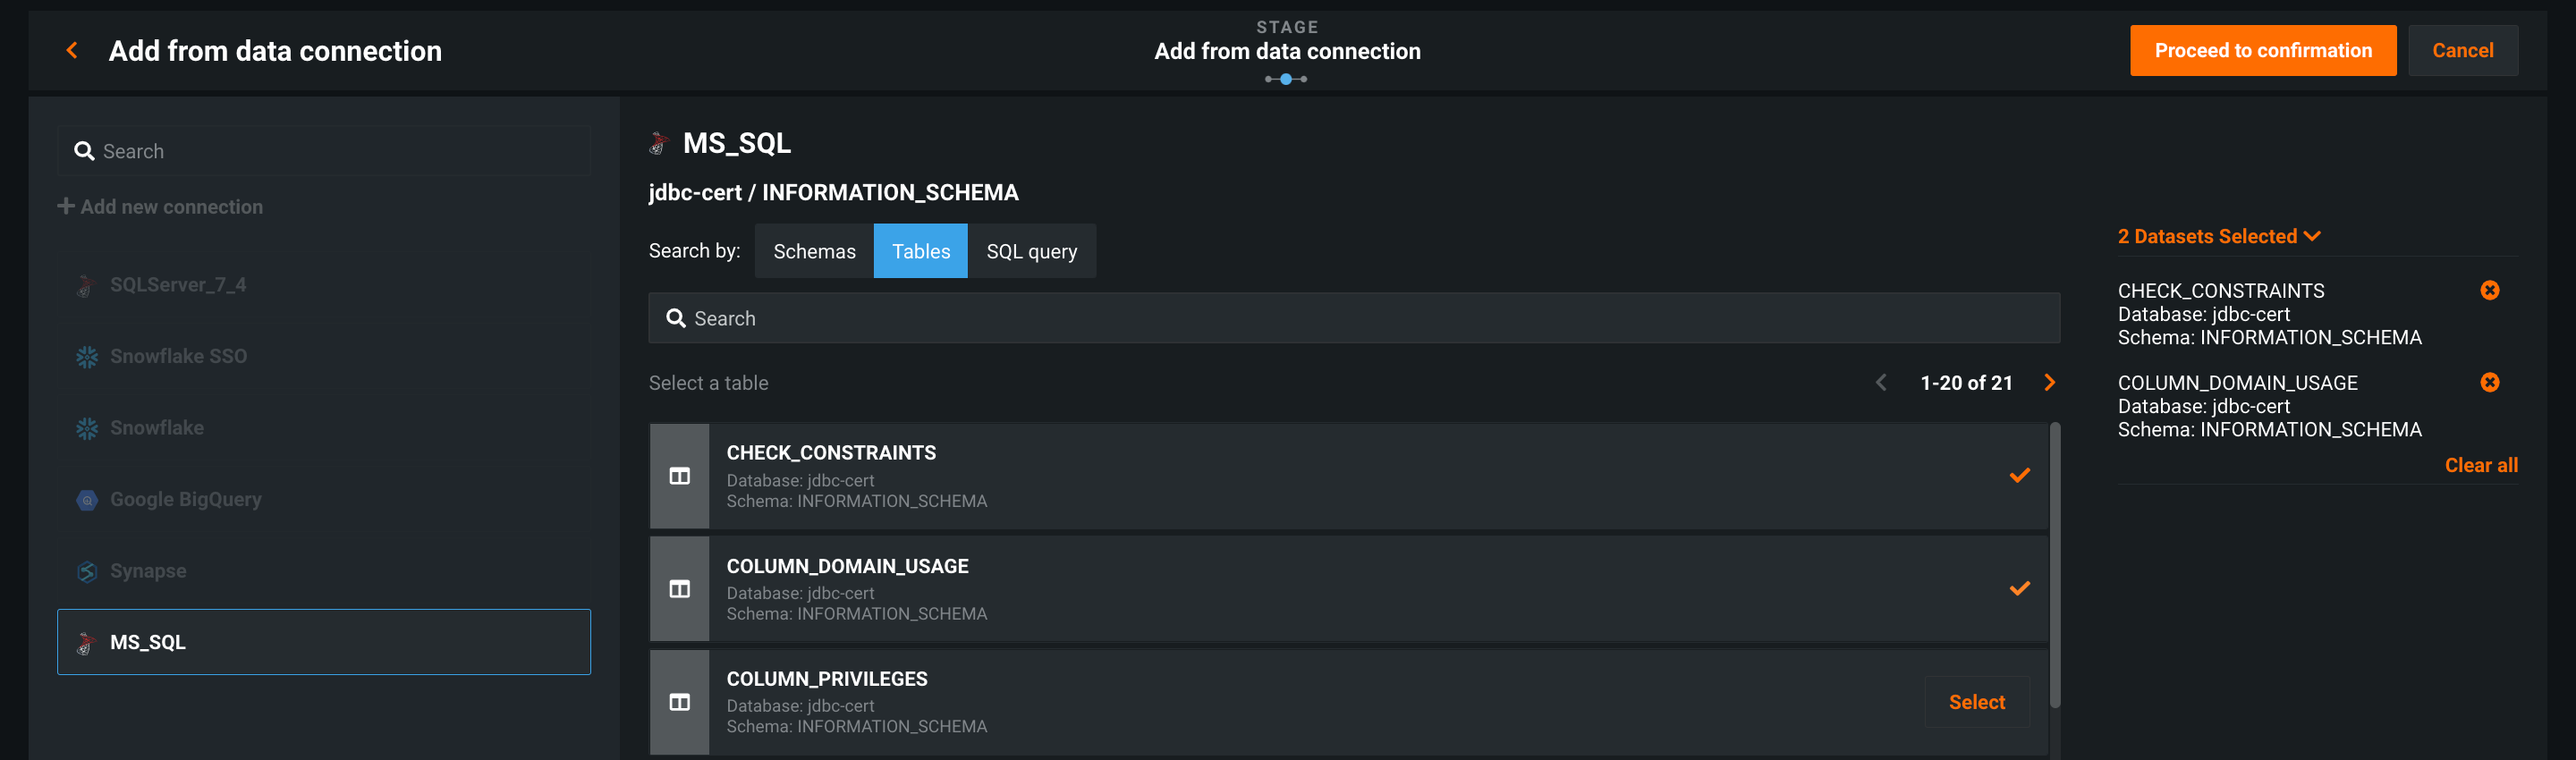Switch to SQL query search mode

[1031, 251]
